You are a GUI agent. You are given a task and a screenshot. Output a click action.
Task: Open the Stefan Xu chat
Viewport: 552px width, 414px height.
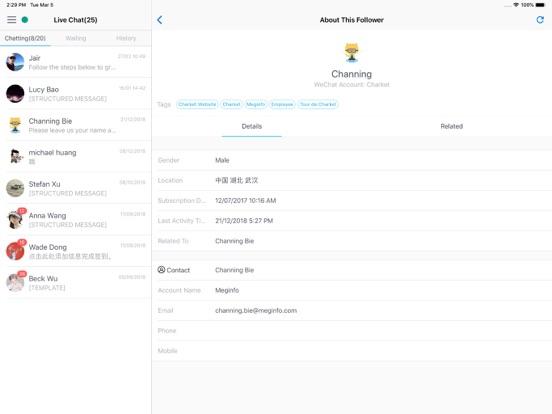click(x=76, y=188)
